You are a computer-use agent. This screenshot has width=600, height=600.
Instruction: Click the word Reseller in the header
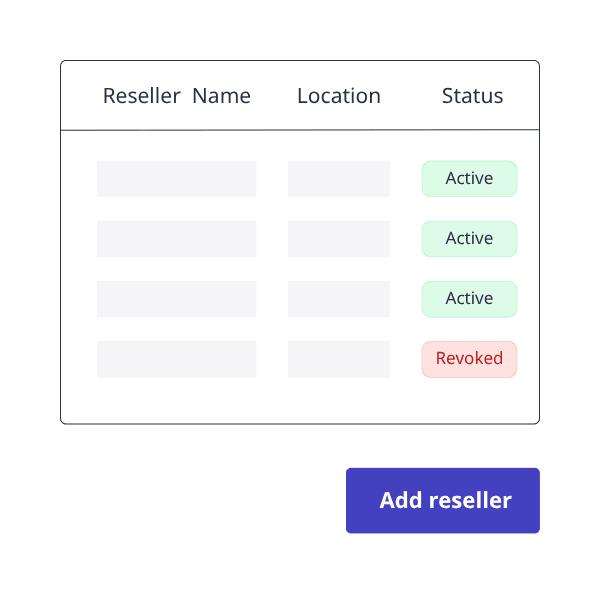pyautogui.click(x=141, y=96)
